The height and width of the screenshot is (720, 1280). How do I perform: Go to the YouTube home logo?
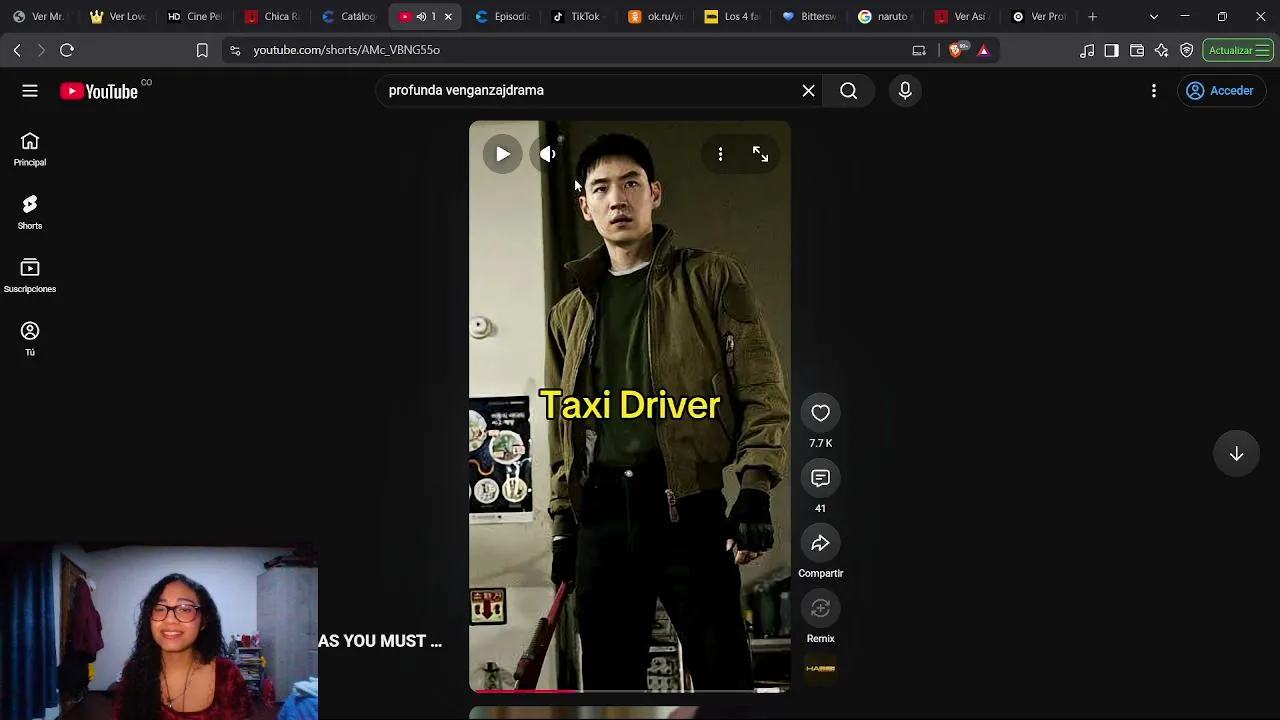click(99, 91)
